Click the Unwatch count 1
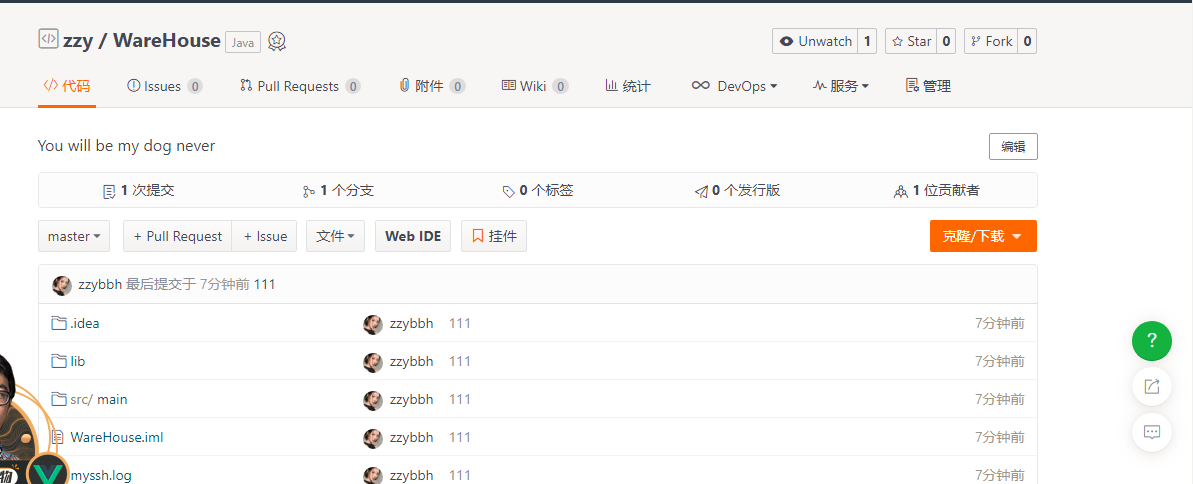The width and height of the screenshot is (1193, 484). click(x=867, y=41)
